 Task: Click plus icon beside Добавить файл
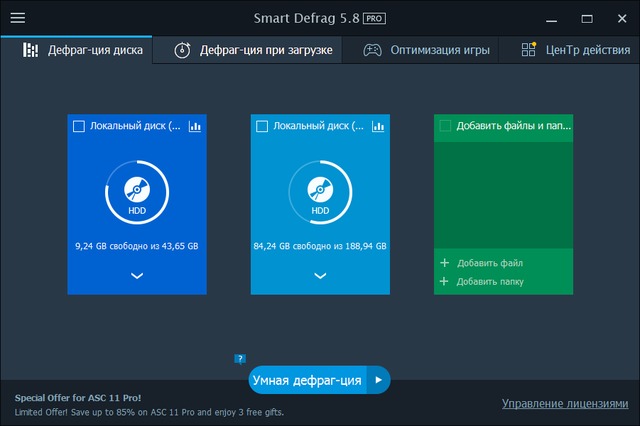(444, 263)
